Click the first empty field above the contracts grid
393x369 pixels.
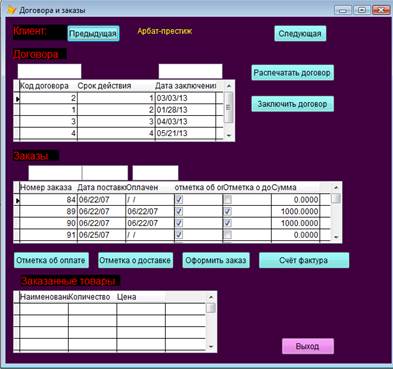click(x=49, y=71)
